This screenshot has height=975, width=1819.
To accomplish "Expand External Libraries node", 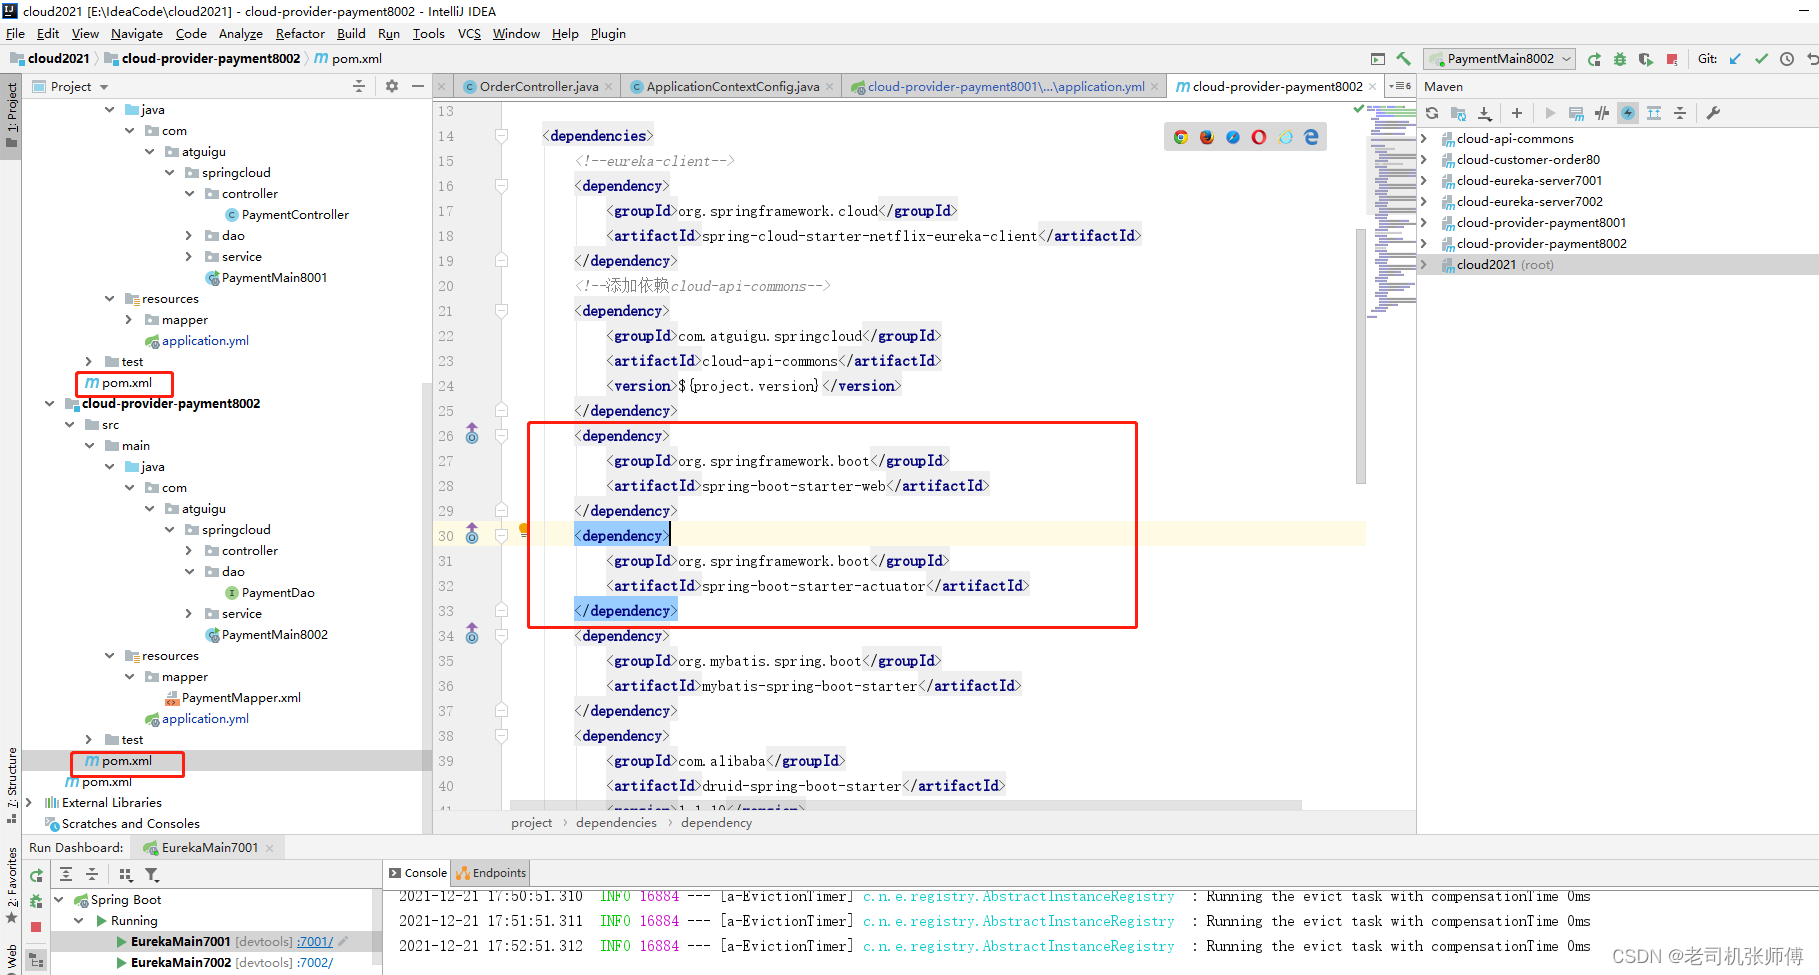I will pyautogui.click(x=29, y=802).
